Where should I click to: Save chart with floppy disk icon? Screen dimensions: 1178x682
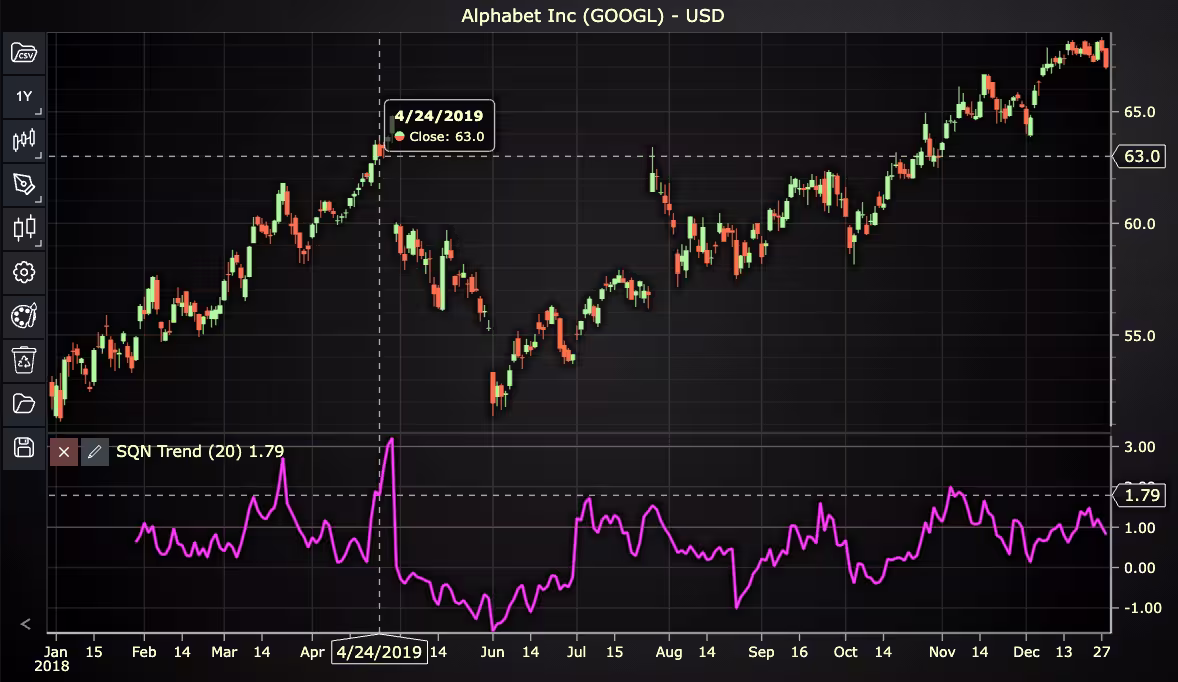click(24, 448)
